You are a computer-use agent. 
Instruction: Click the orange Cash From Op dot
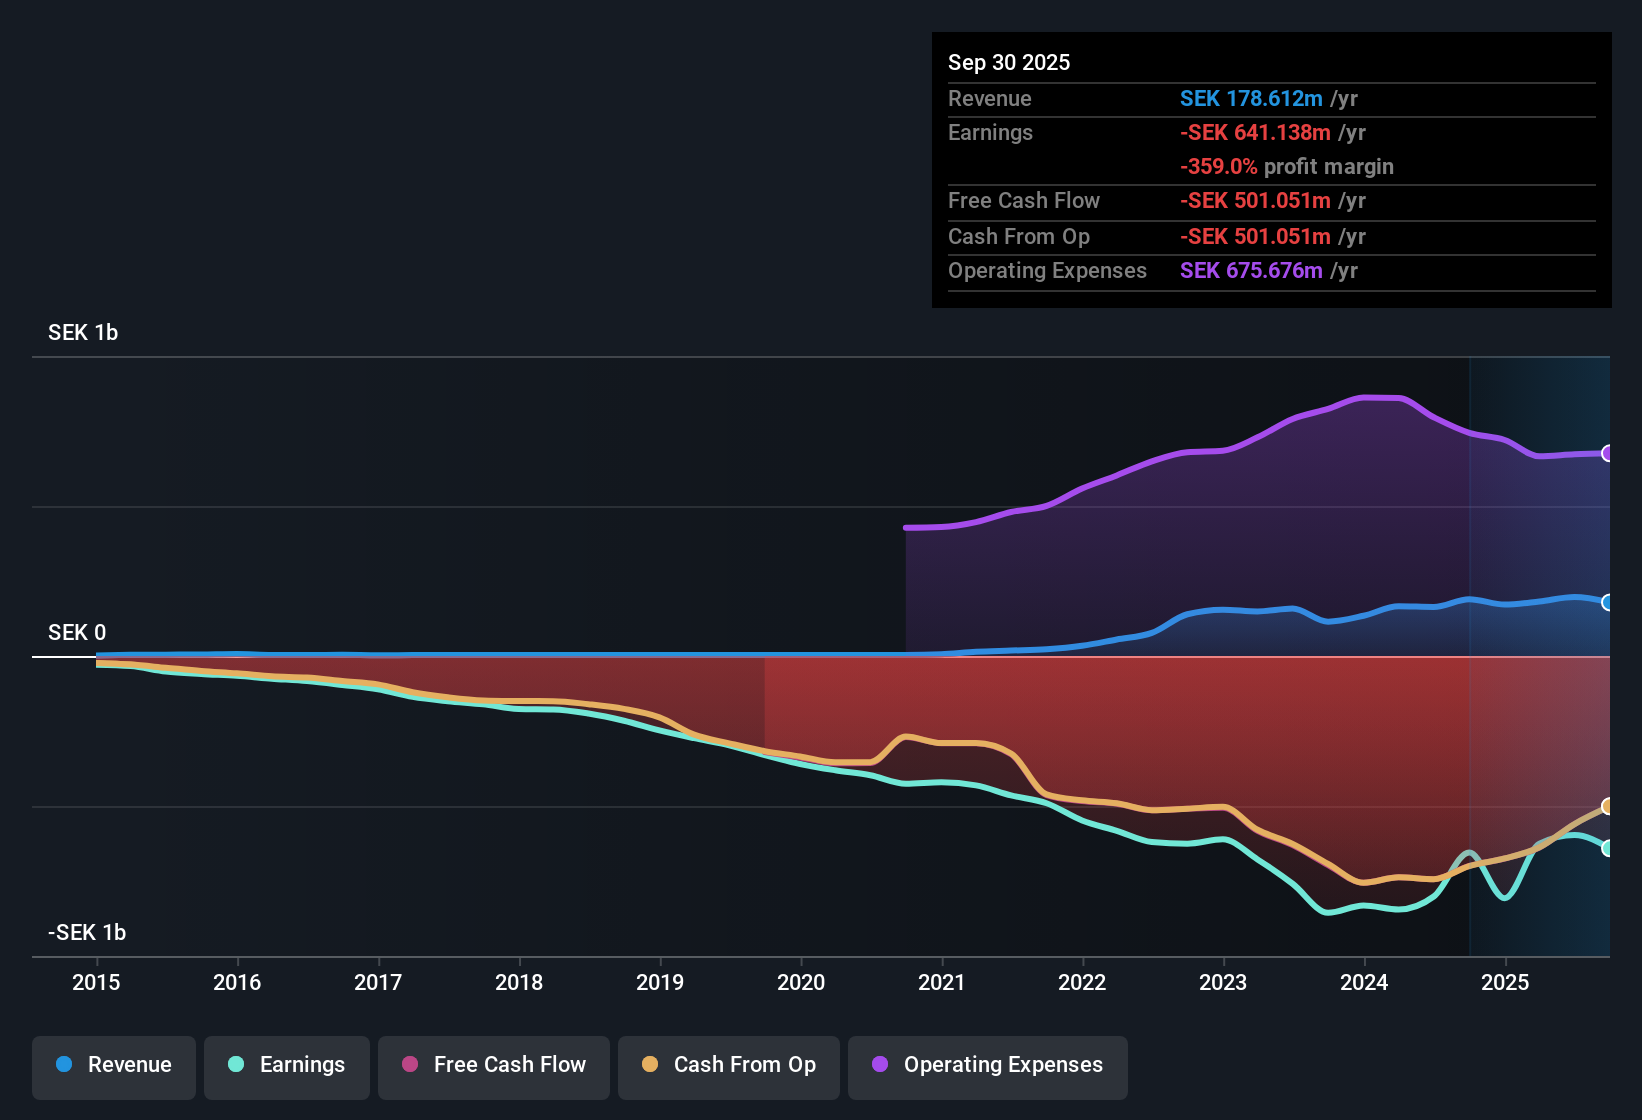click(x=650, y=1065)
